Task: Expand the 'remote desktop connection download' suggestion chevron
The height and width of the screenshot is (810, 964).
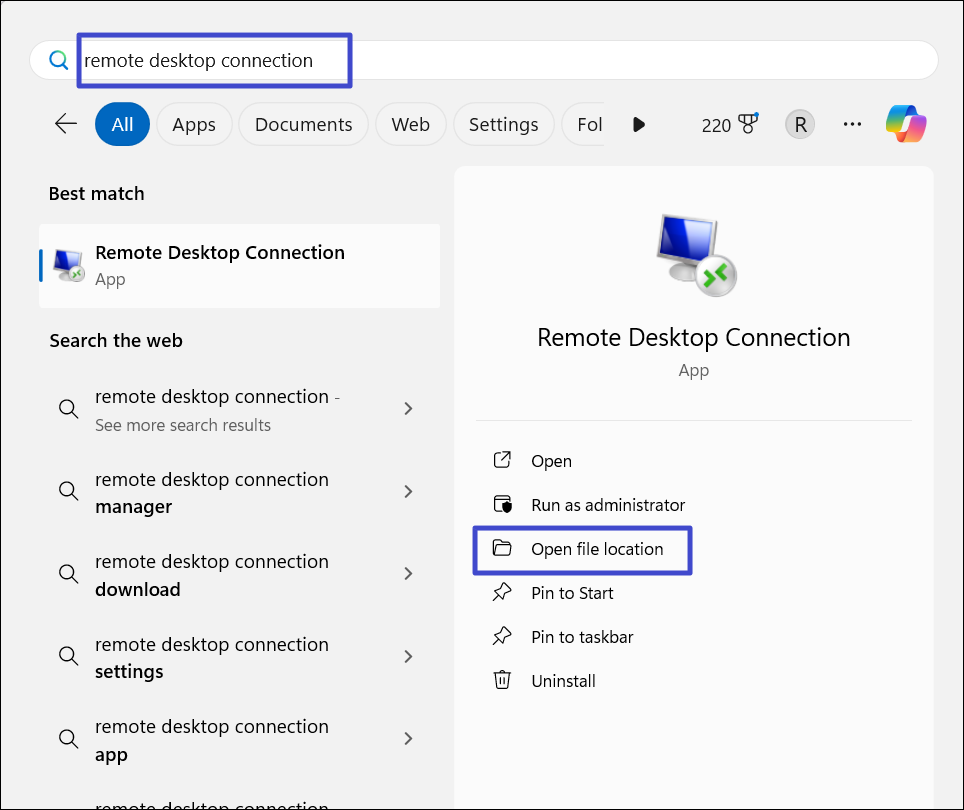Action: 408,574
